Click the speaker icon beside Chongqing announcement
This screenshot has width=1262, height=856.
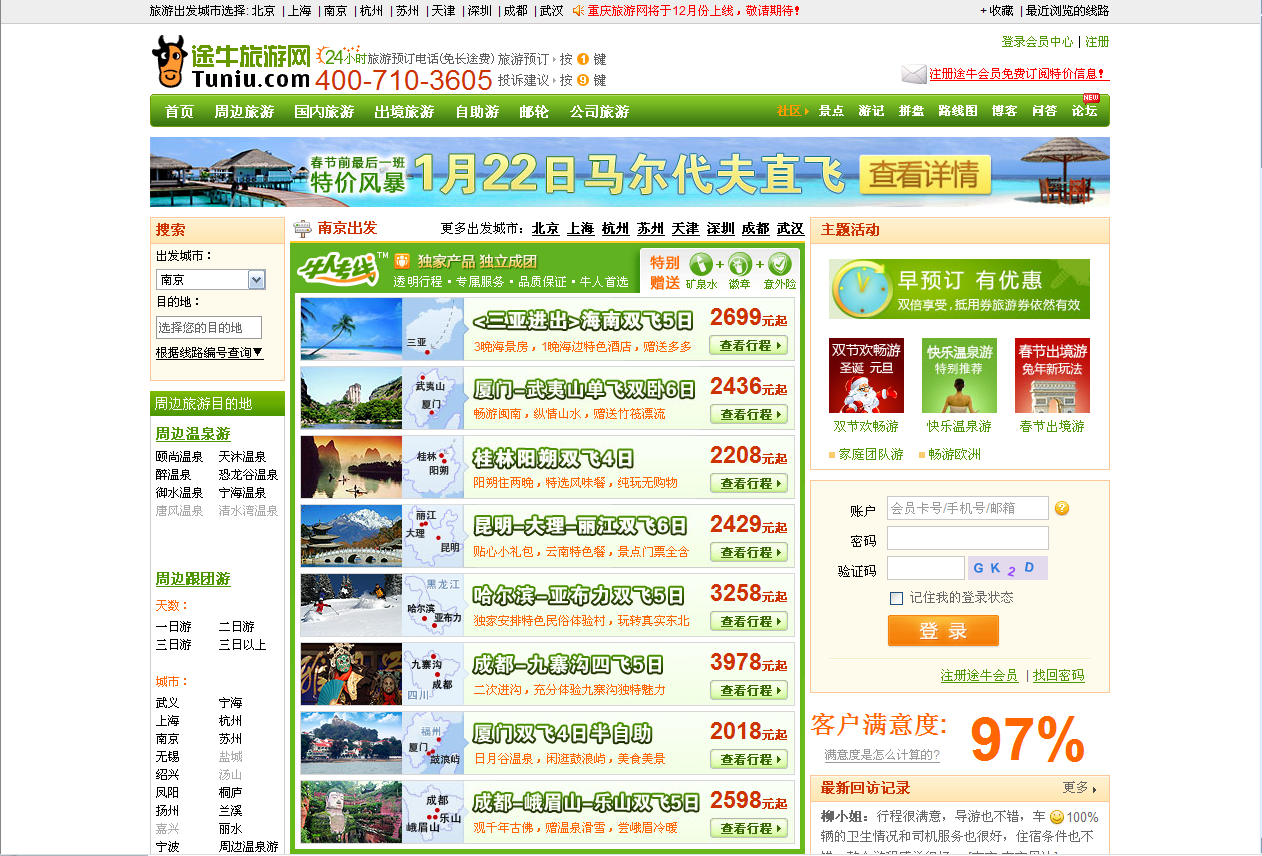[578, 11]
